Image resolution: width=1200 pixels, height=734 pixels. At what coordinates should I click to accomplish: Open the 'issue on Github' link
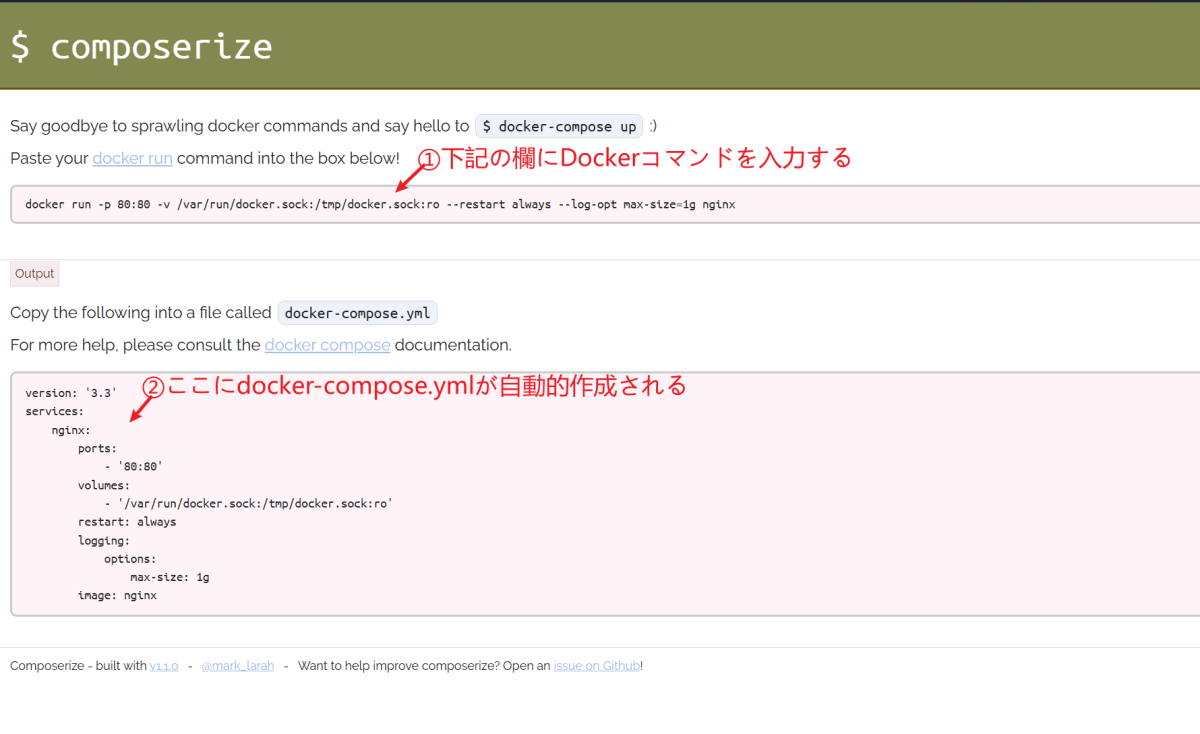(x=597, y=666)
